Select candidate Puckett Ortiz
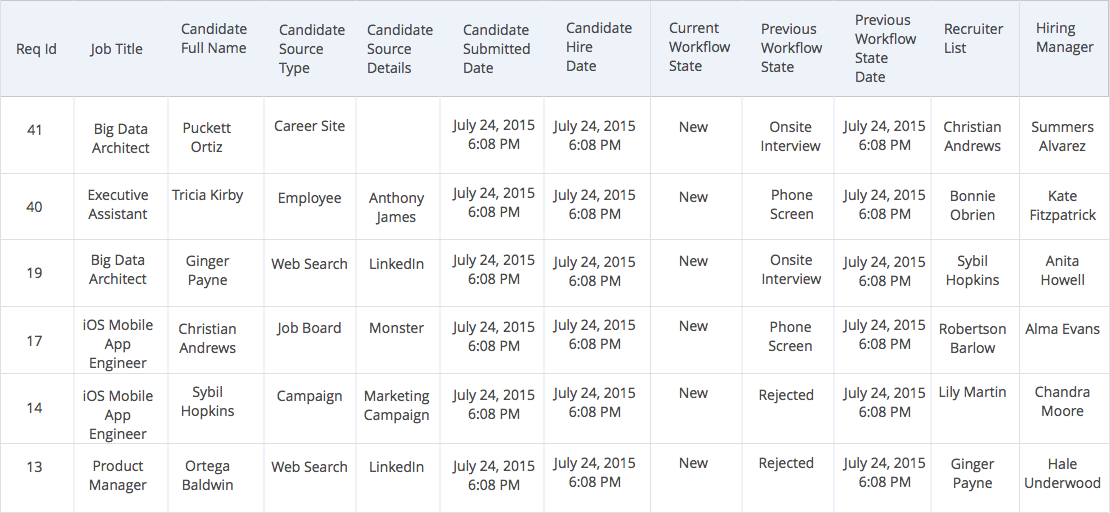 [x=207, y=137]
